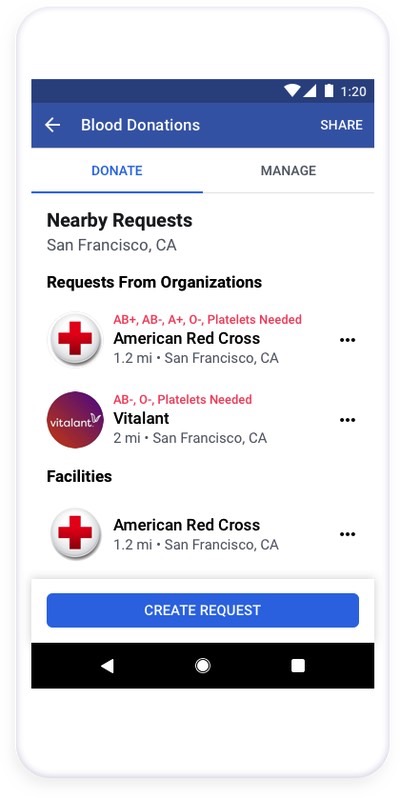Switch to the Manage tab
The height and width of the screenshot is (798, 400).
(289, 170)
